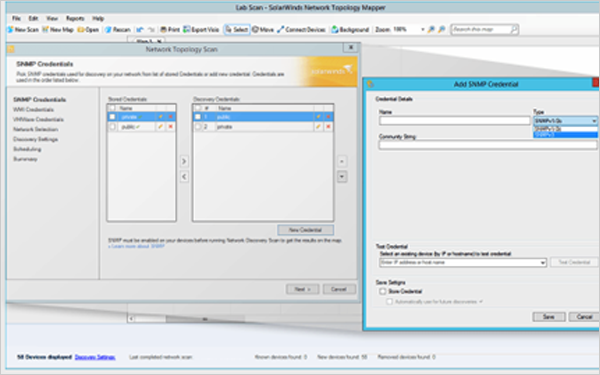Click the New Credential button
The image size is (600, 375).
(x=305, y=230)
